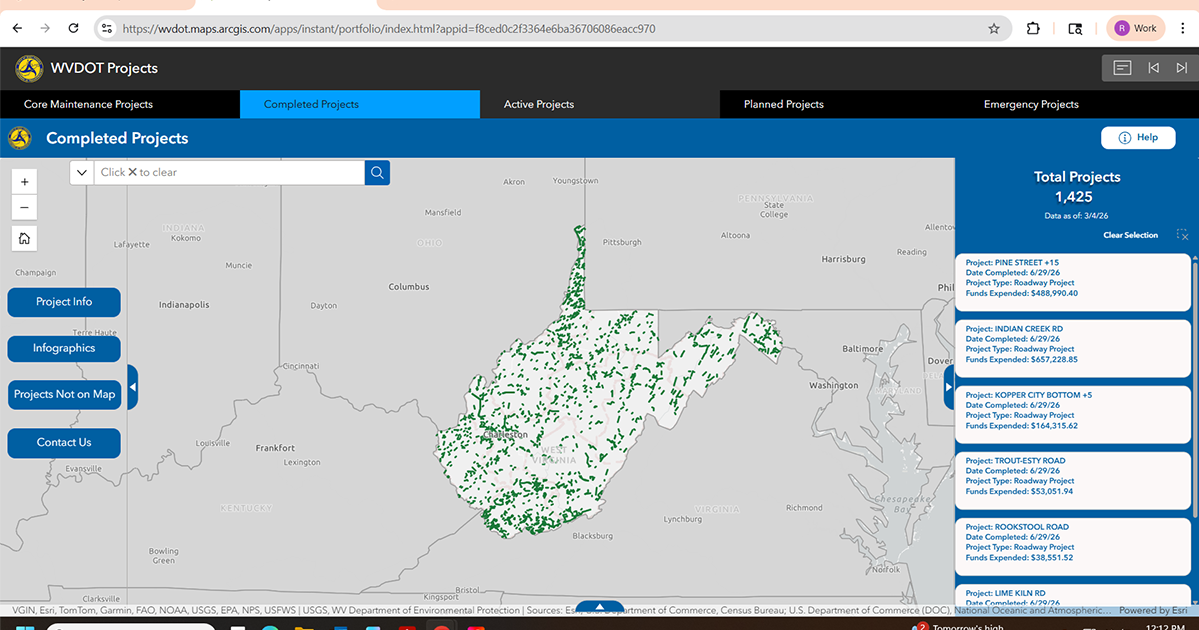Select the Completed Projects tab
1199x630 pixels.
click(x=359, y=105)
